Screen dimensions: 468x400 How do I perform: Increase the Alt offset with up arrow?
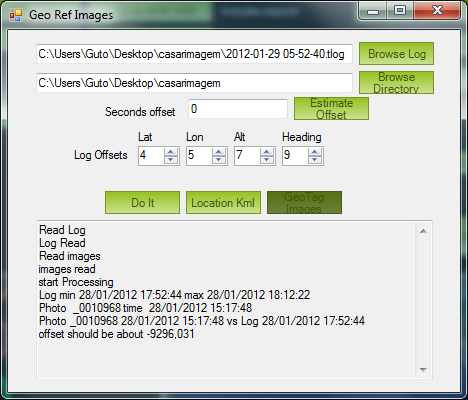pyautogui.click(x=267, y=152)
